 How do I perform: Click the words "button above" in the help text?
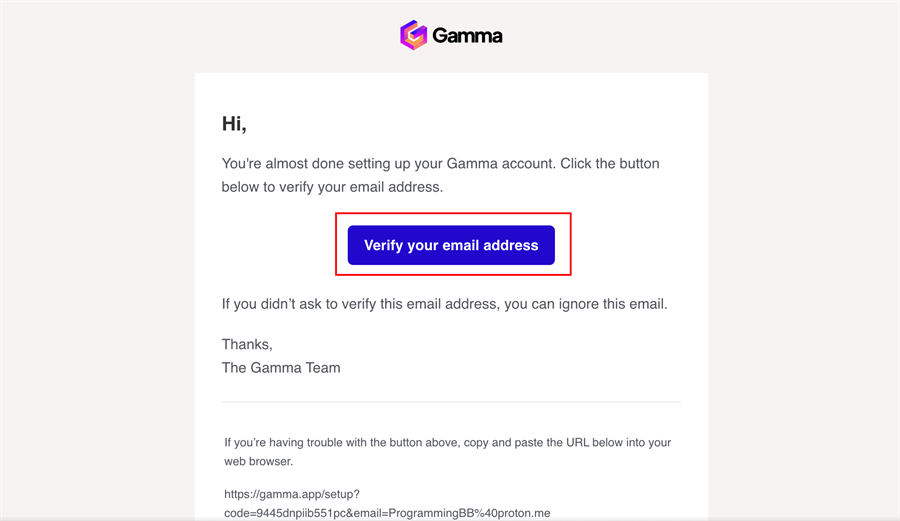[383, 442]
